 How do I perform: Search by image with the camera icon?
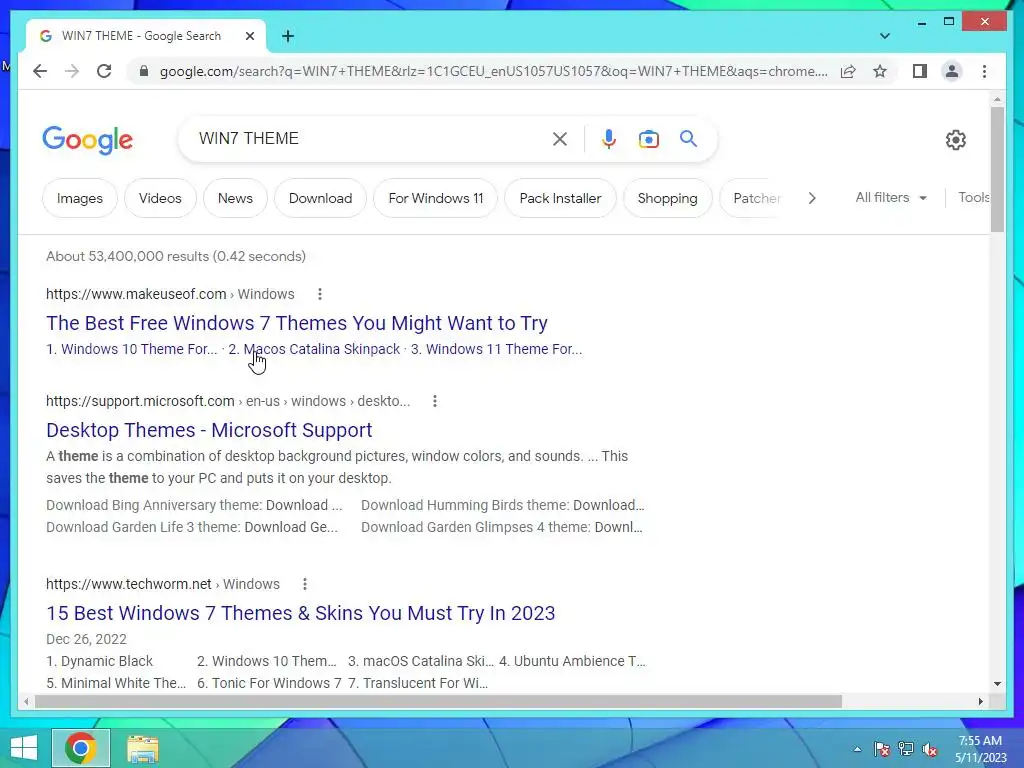tap(648, 138)
